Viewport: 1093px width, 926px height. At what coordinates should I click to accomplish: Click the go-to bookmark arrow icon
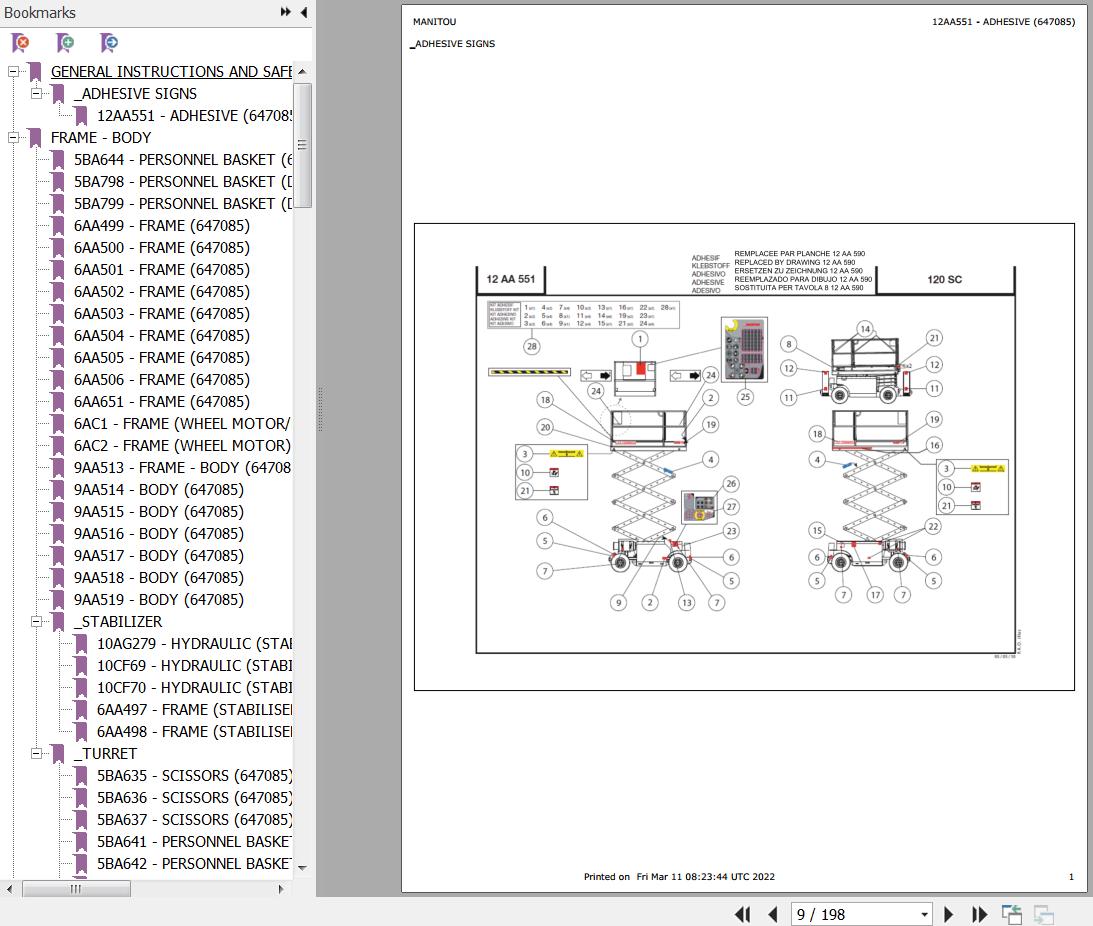tap(110, 43)
